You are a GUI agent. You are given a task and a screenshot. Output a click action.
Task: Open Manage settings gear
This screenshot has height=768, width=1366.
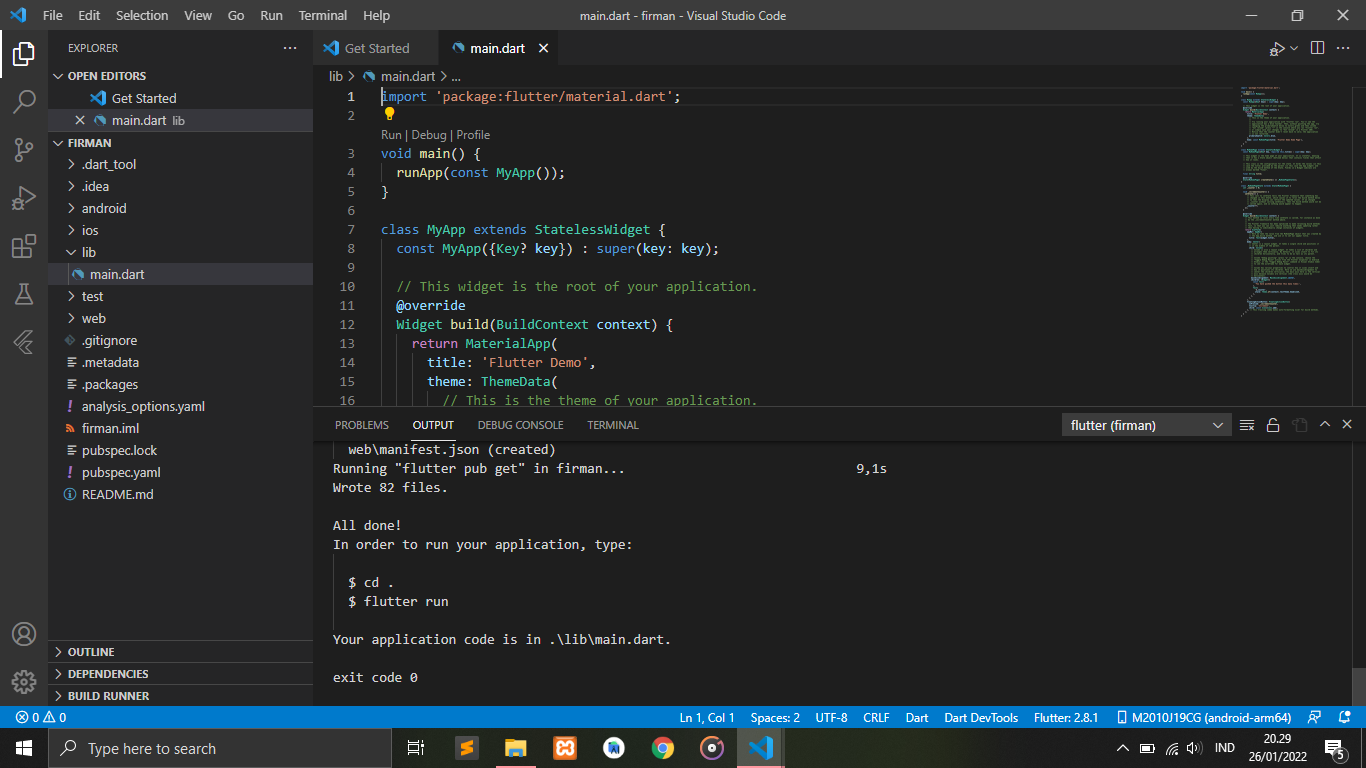pos(24,681)
